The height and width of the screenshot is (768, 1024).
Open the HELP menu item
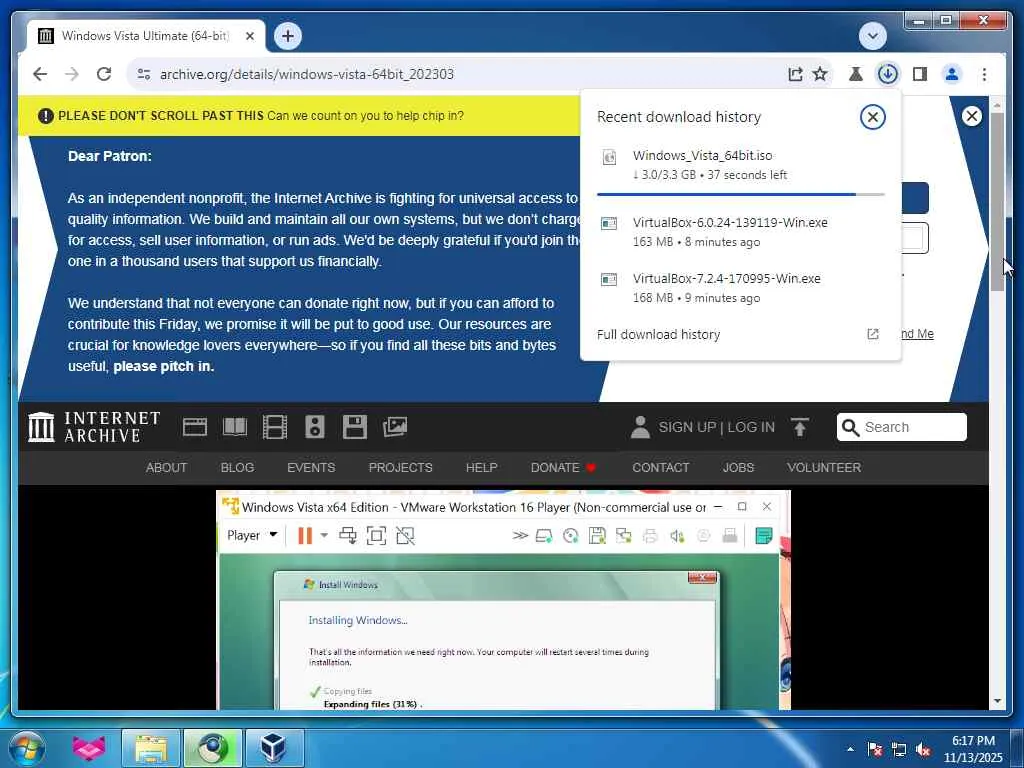click(x=481, y=468)
